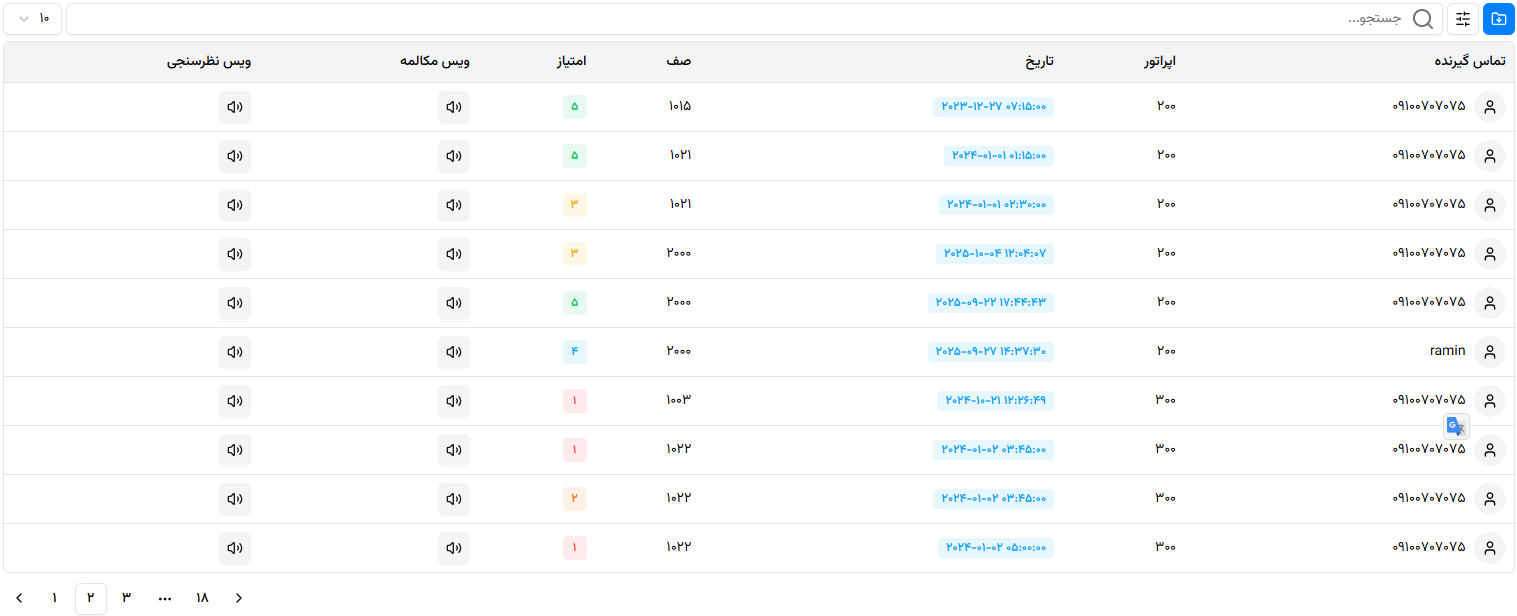Open the filter settings icon beside search
This screenshot has width=1517, height=616.
[x=1463, y=19]
